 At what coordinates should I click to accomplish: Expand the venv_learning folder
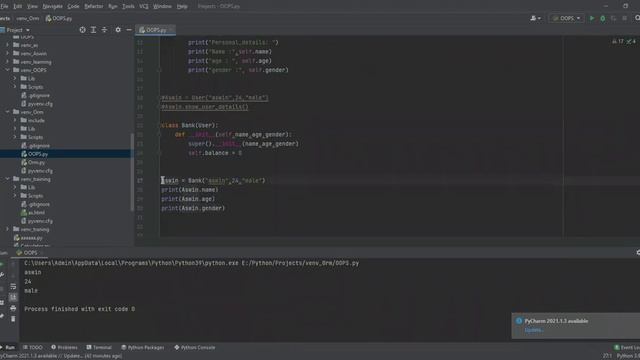[7, 62]
